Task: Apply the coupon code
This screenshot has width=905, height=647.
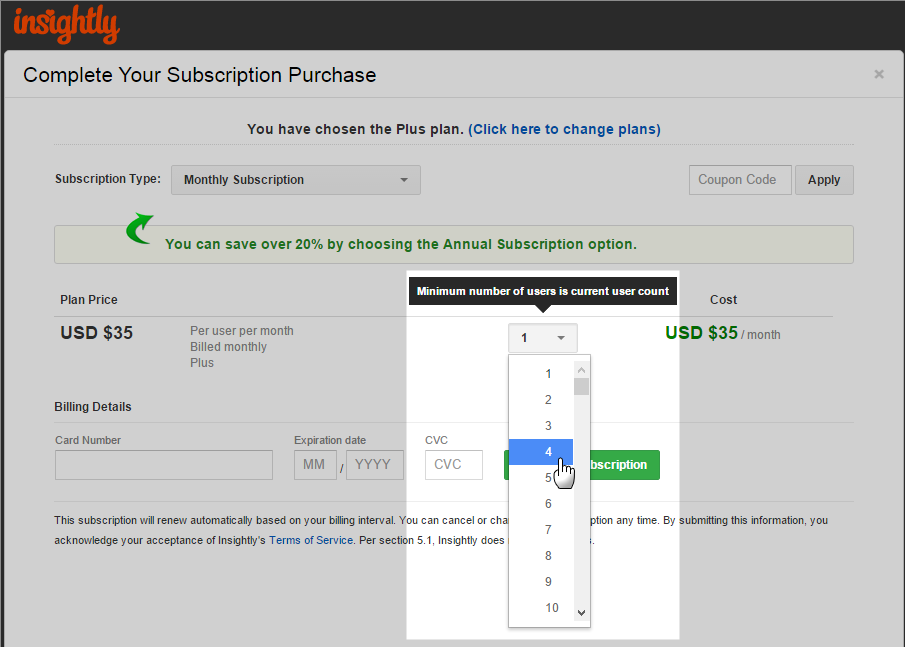Action: click(x=824, y=180)
